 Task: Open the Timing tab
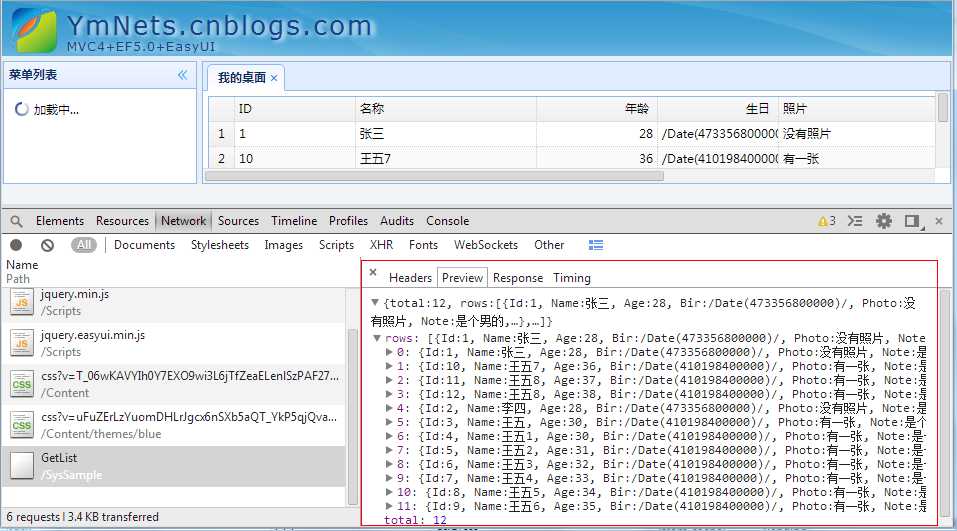[572, 278]
